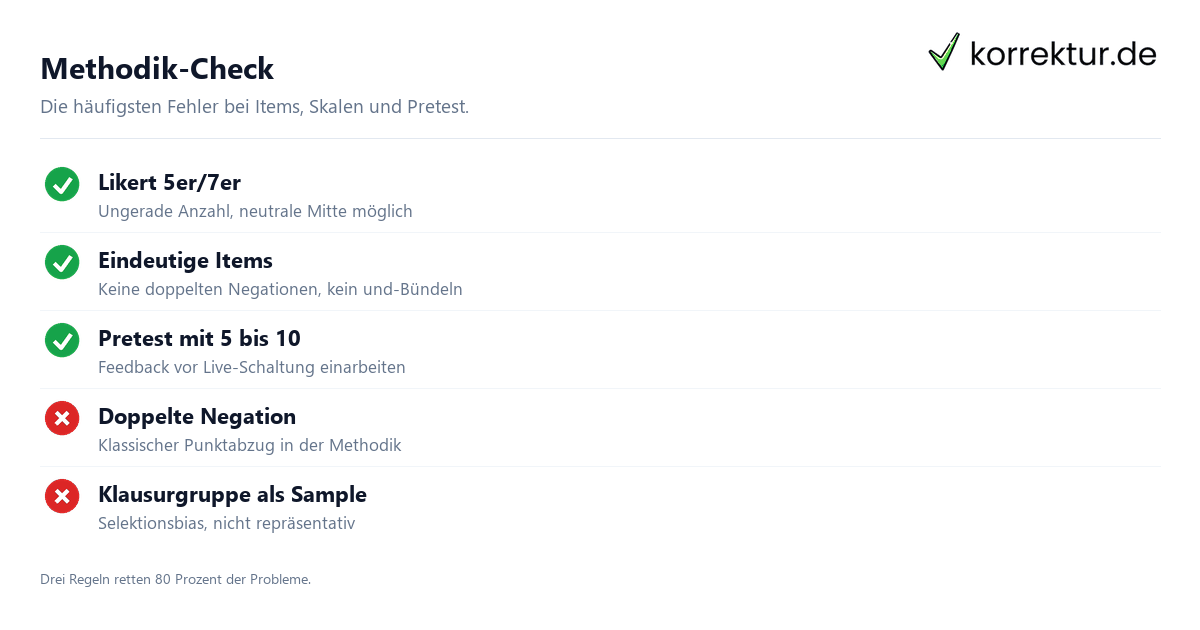
Task: Click the red cross icon beside Klausurgruppe als Sample
Action: pyautogui.click(x=62, y=496)
